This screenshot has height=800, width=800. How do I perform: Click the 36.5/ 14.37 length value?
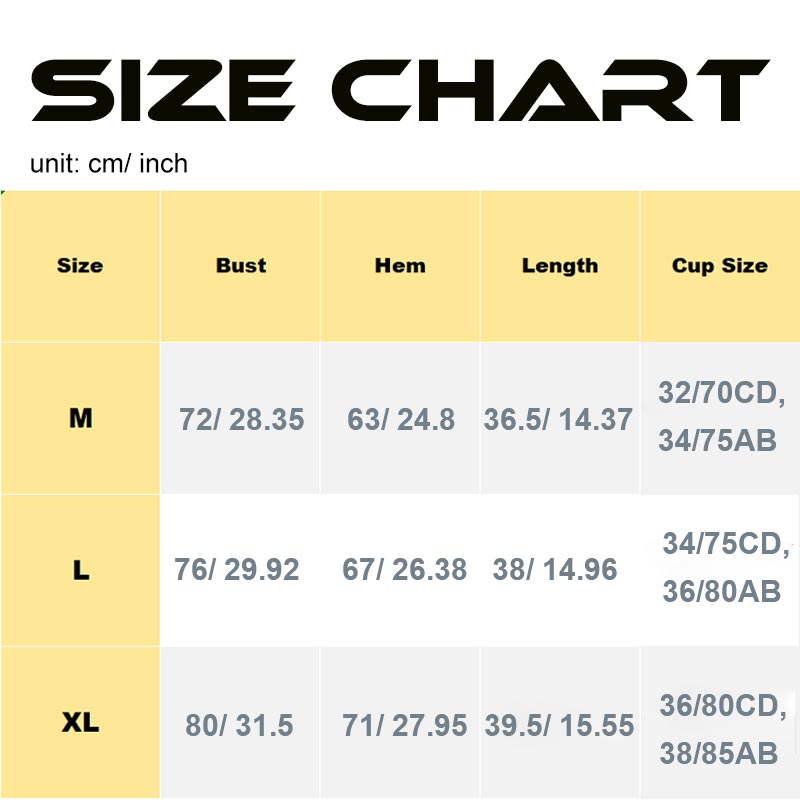pyautogui.click(x=558, y=419)
